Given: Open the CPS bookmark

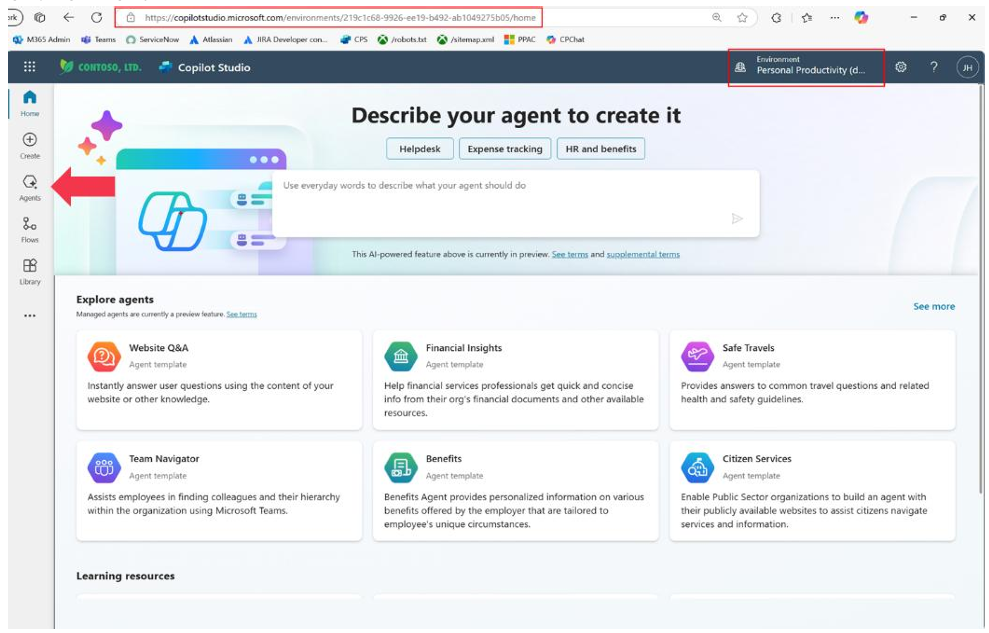Looking at the screenshot, I should (x=354, y=39).
